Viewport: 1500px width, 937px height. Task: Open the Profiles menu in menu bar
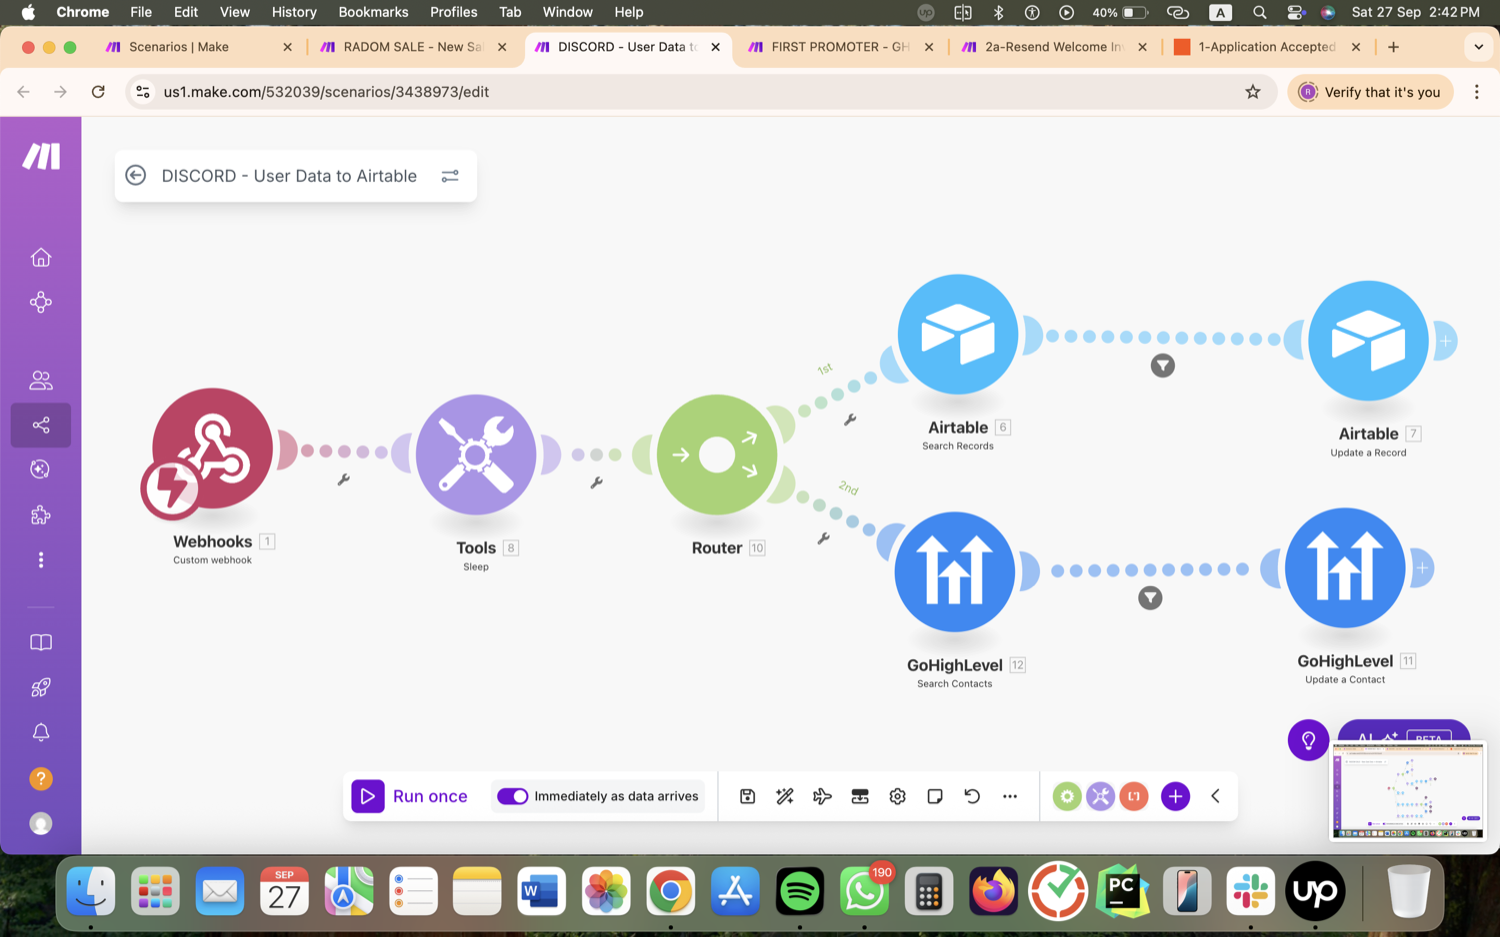pos(453,12)
